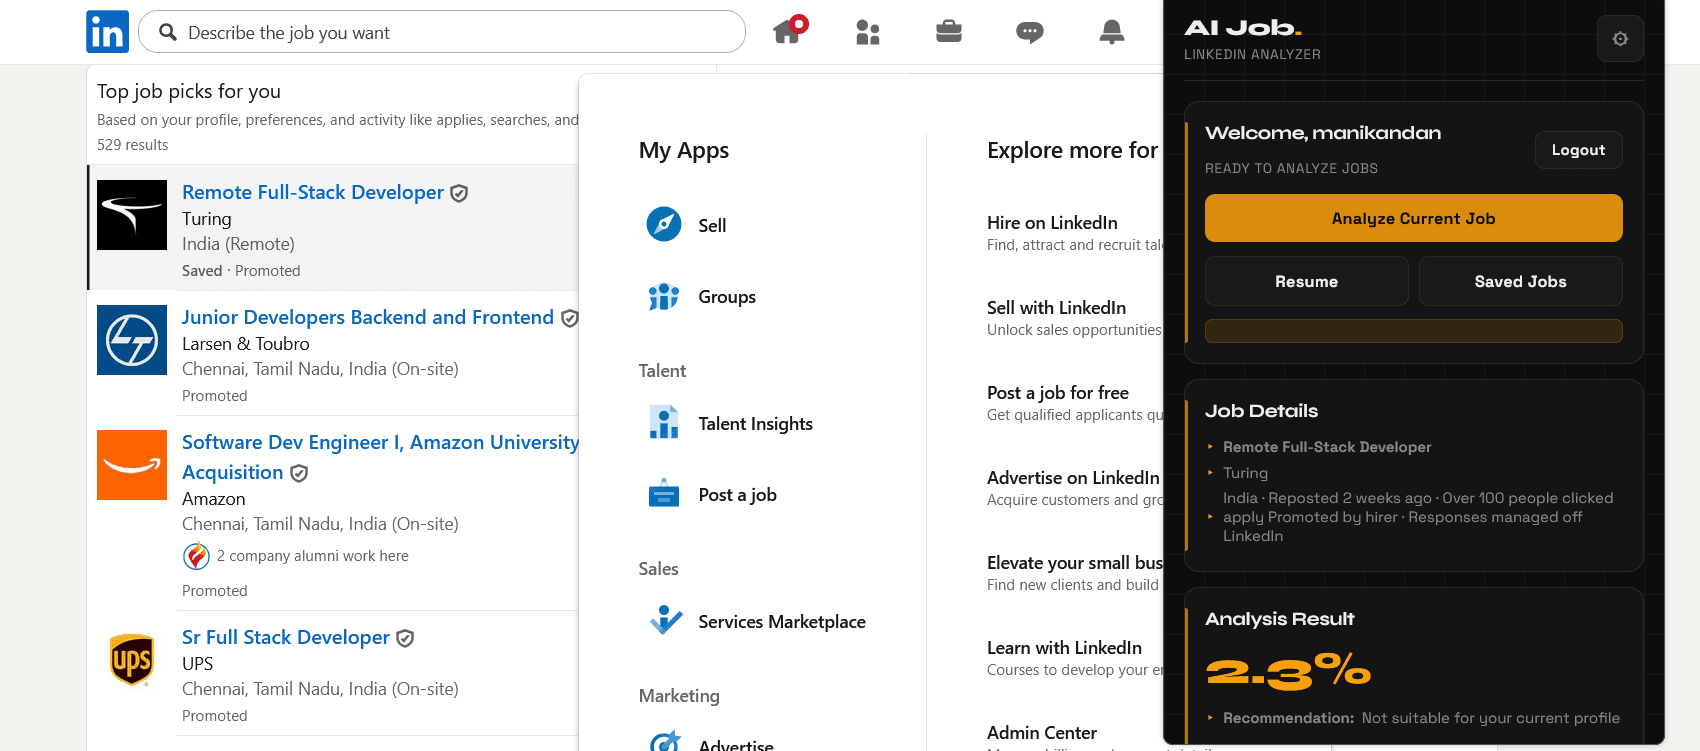Click 'Remote Full-Stack Developer' in Job Details
This screenshot has height=751, width=1700.
pos(1327,446)
